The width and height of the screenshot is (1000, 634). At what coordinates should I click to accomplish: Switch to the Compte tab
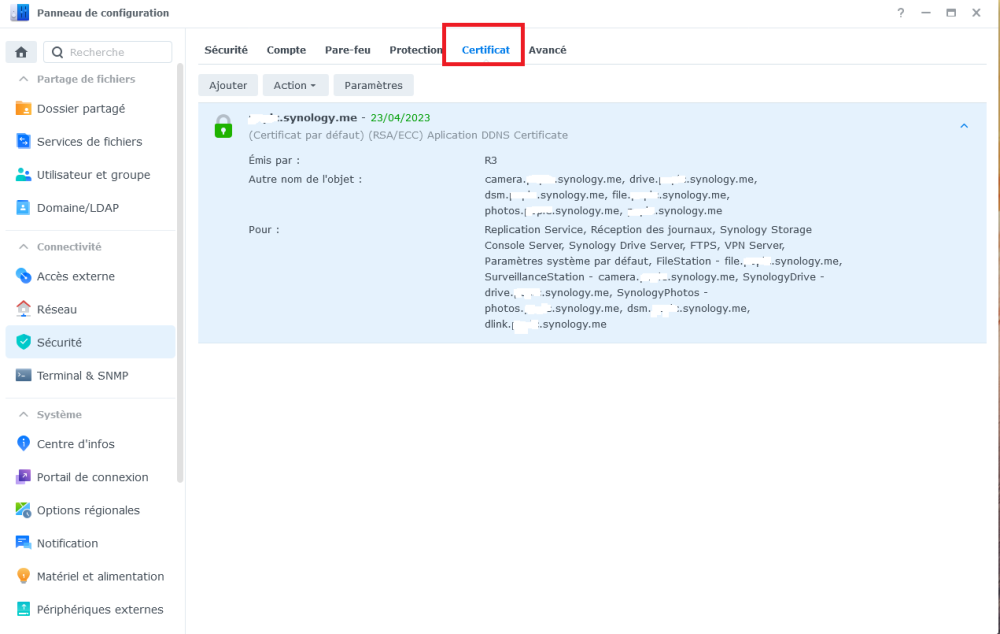(x=286, y=50)
